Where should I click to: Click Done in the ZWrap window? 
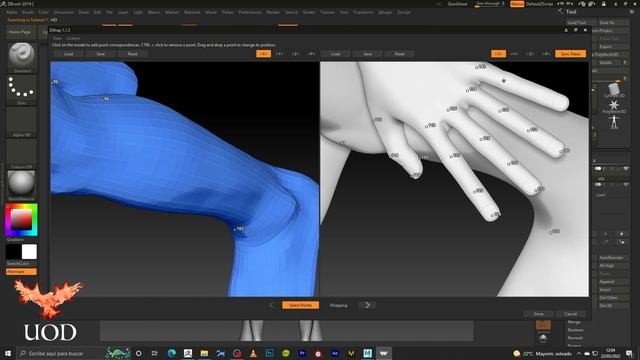[538, 314]
